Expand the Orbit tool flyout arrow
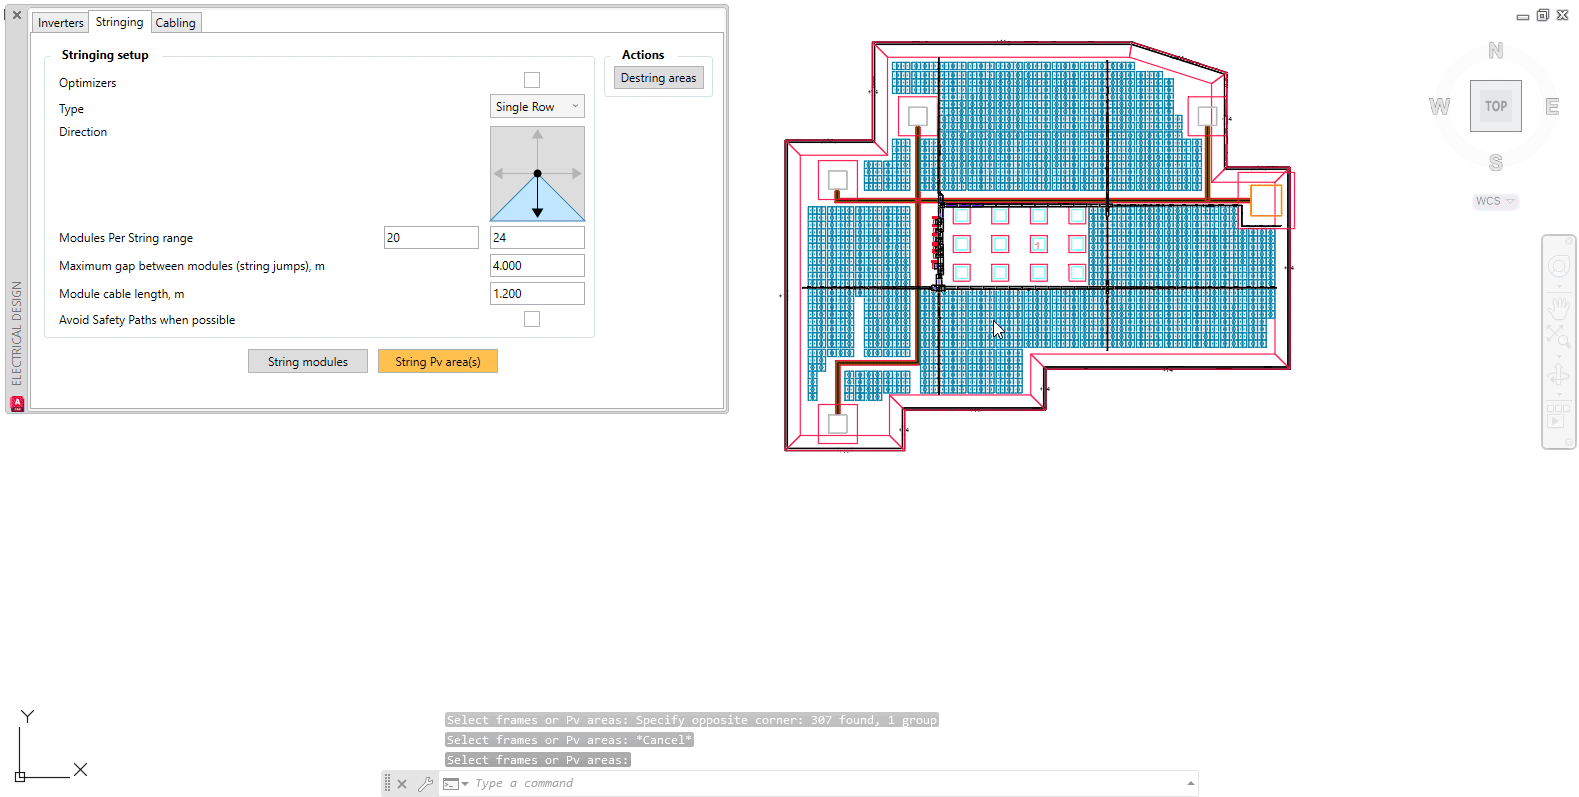 1559,395
